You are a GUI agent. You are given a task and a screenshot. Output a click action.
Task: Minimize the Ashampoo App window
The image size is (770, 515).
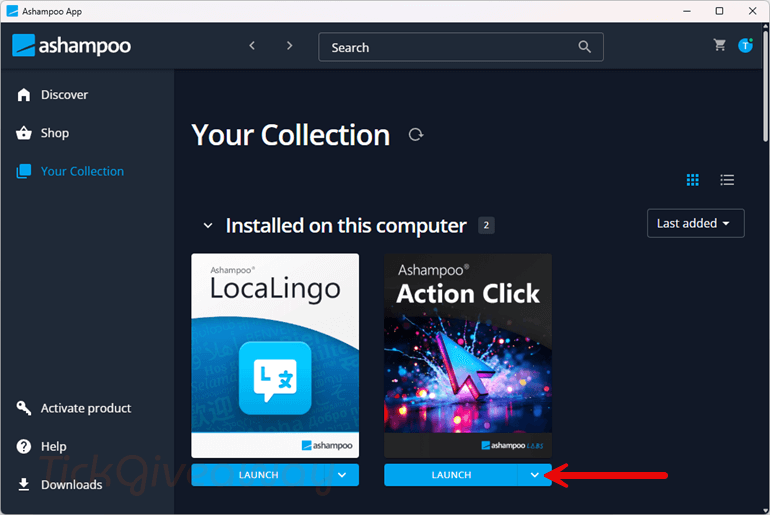pos(687,11)
